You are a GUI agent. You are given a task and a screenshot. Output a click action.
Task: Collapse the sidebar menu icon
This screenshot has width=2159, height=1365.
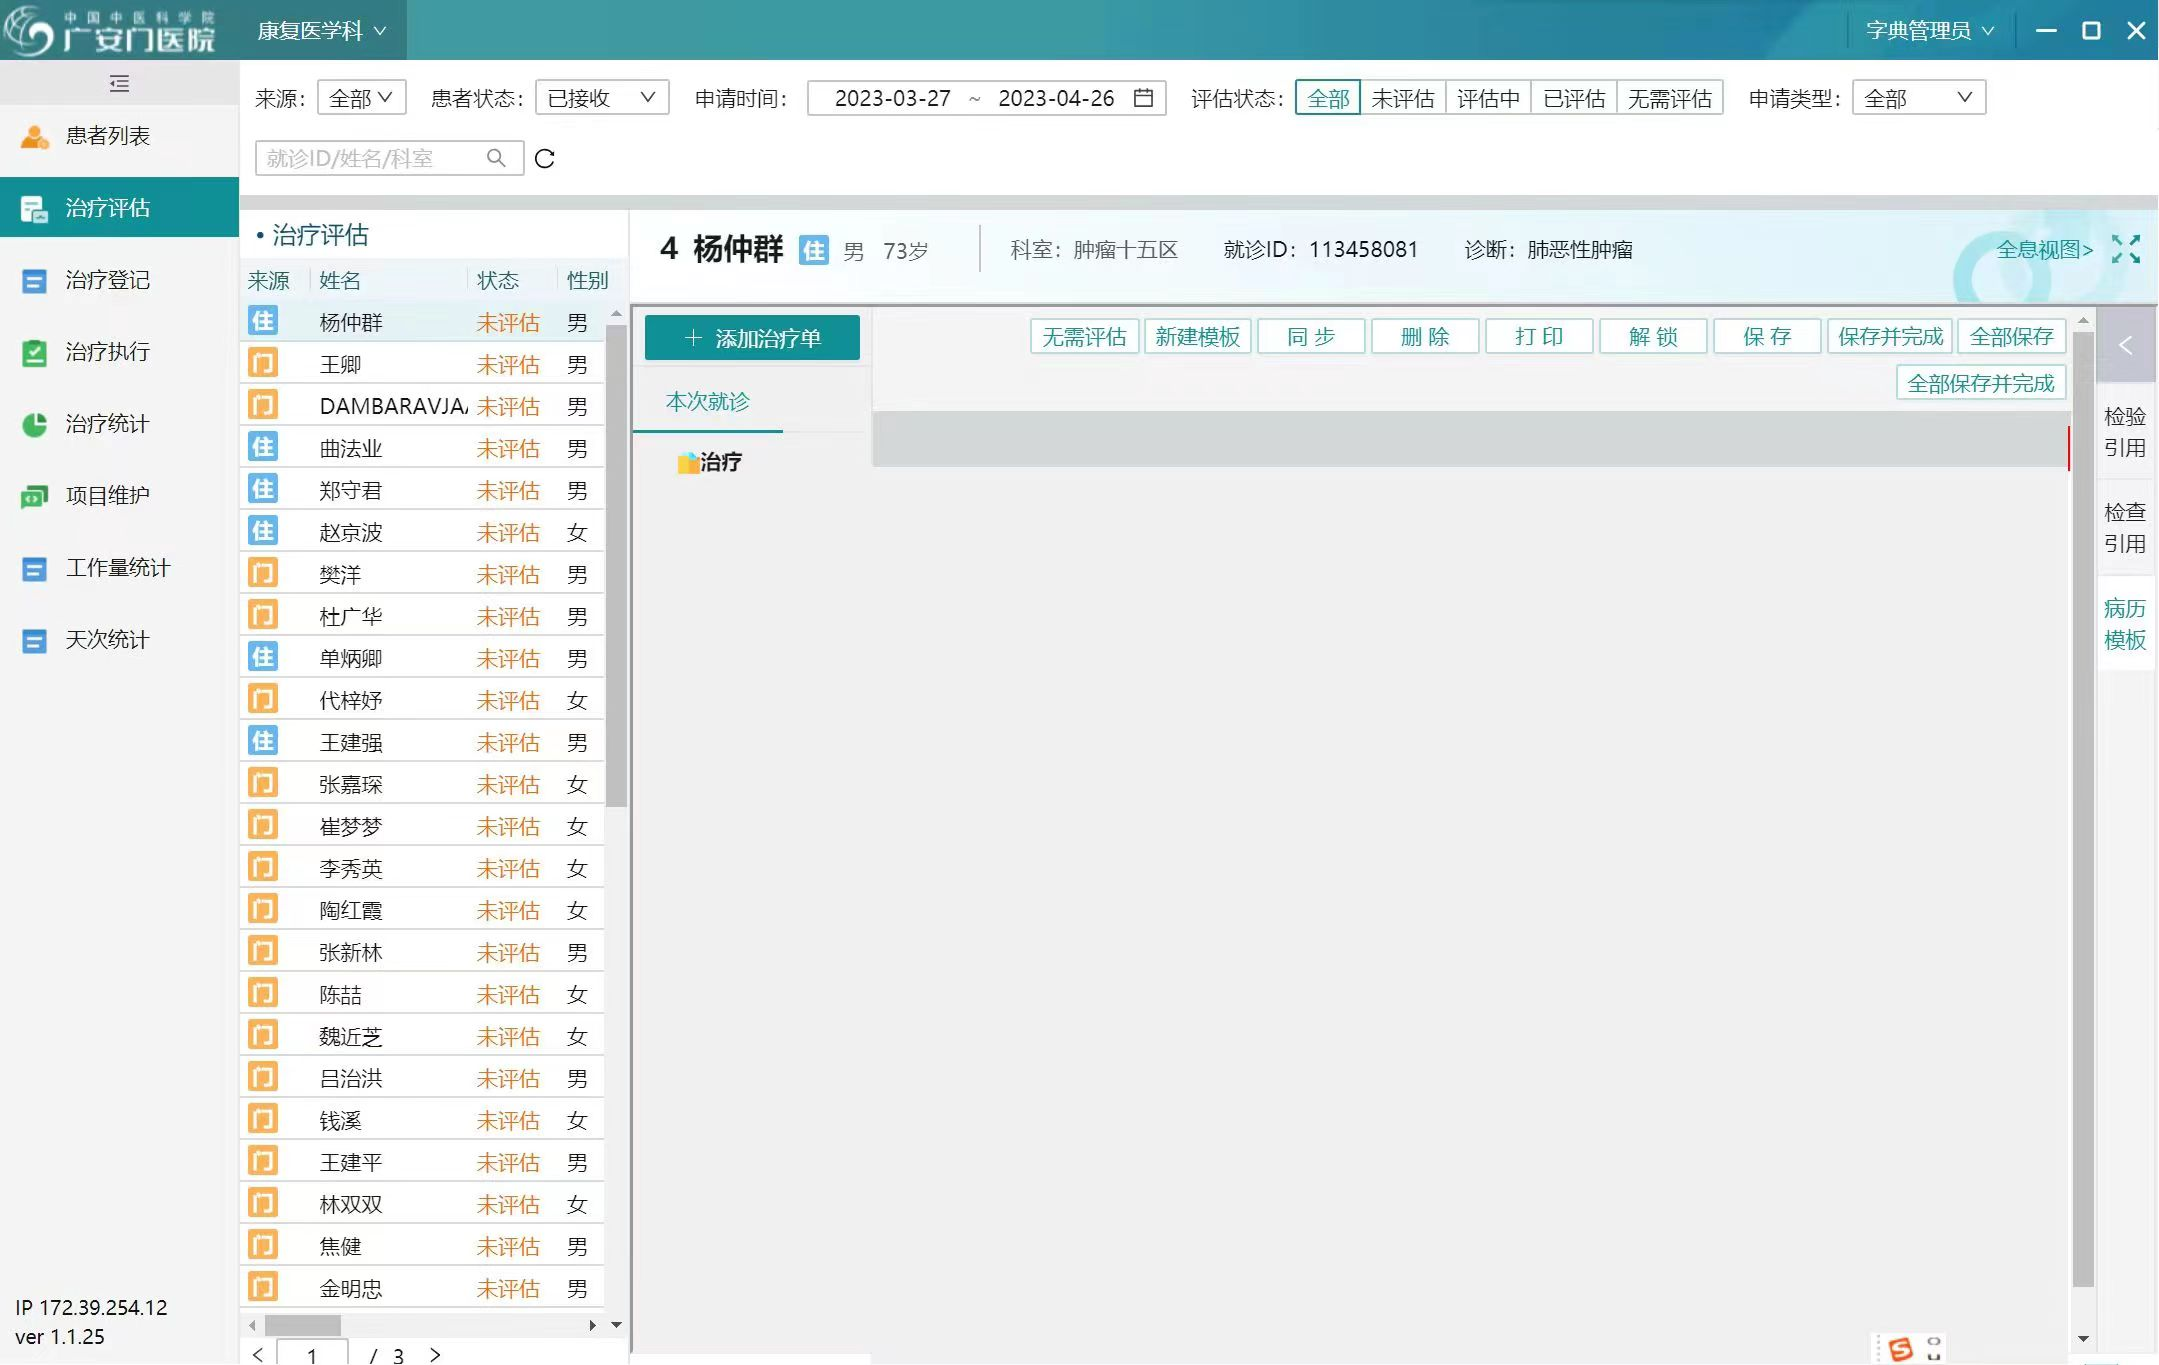119,83
